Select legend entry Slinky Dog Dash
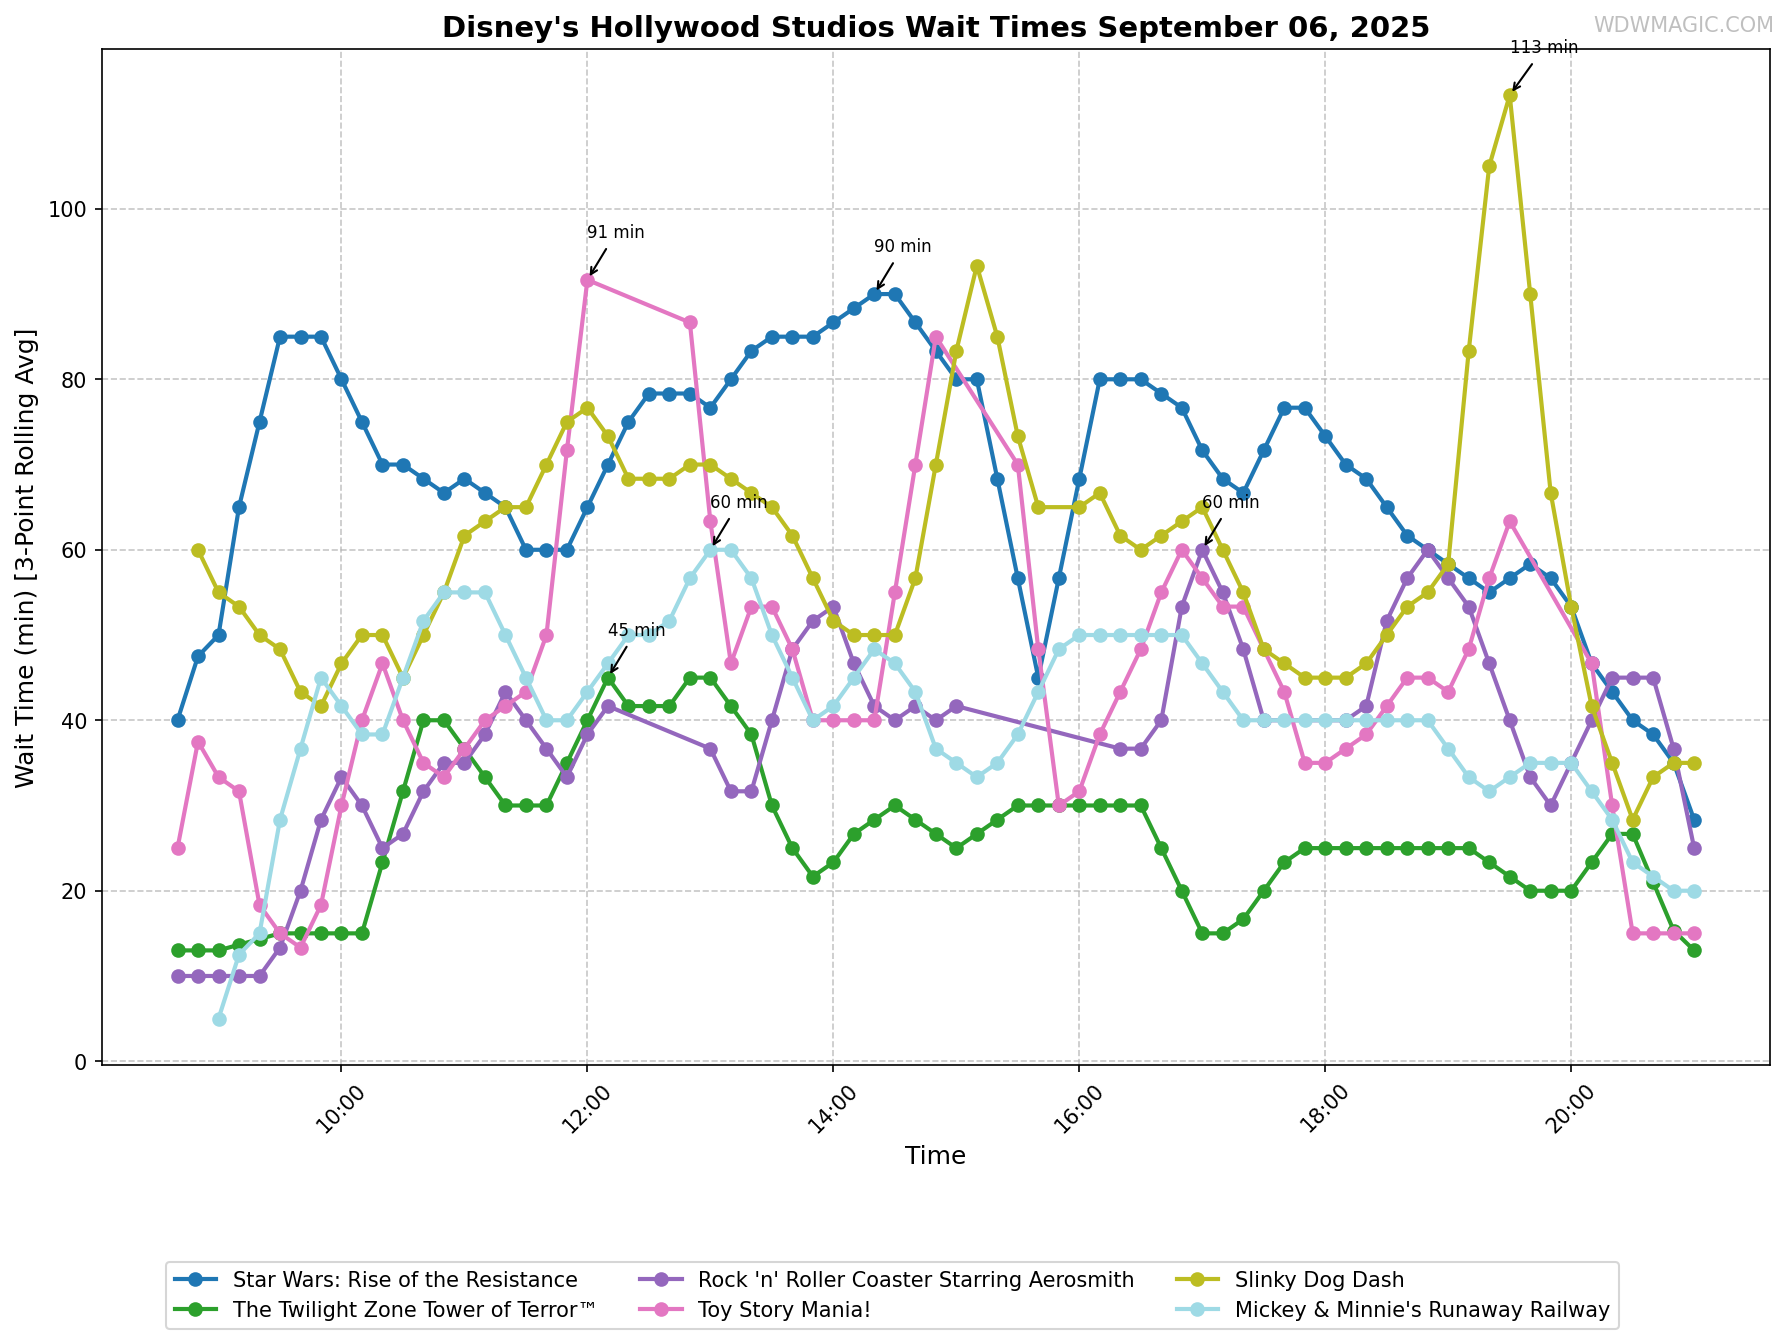The width and height of the screenshot is (1789, 1344). click(x=1290, y=1280)
